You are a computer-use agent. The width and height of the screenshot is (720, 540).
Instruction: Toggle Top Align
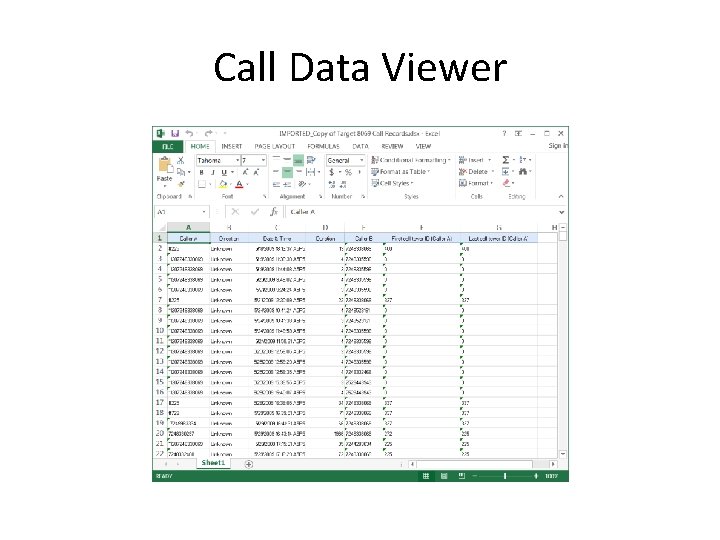click(276, 160)
